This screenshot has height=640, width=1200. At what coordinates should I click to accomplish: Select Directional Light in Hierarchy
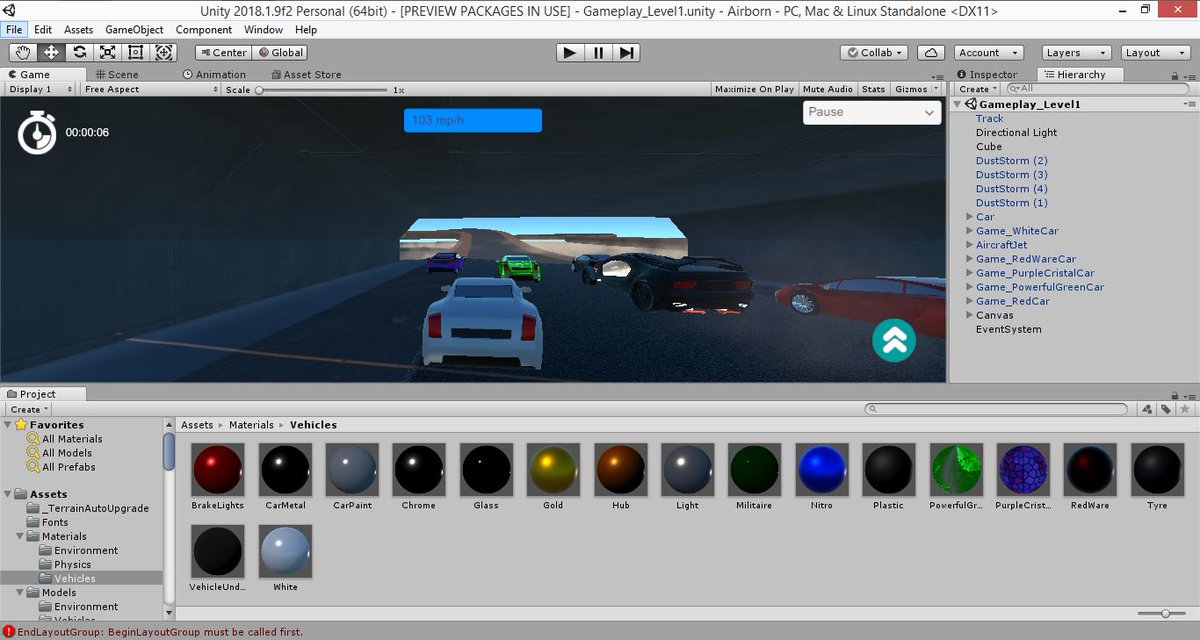[1016, 132]
